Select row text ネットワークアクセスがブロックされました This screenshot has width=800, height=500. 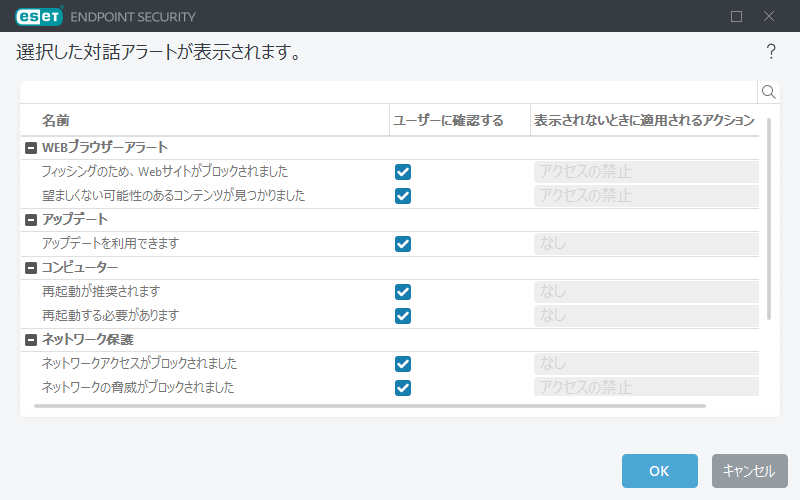tap(139, 363)
